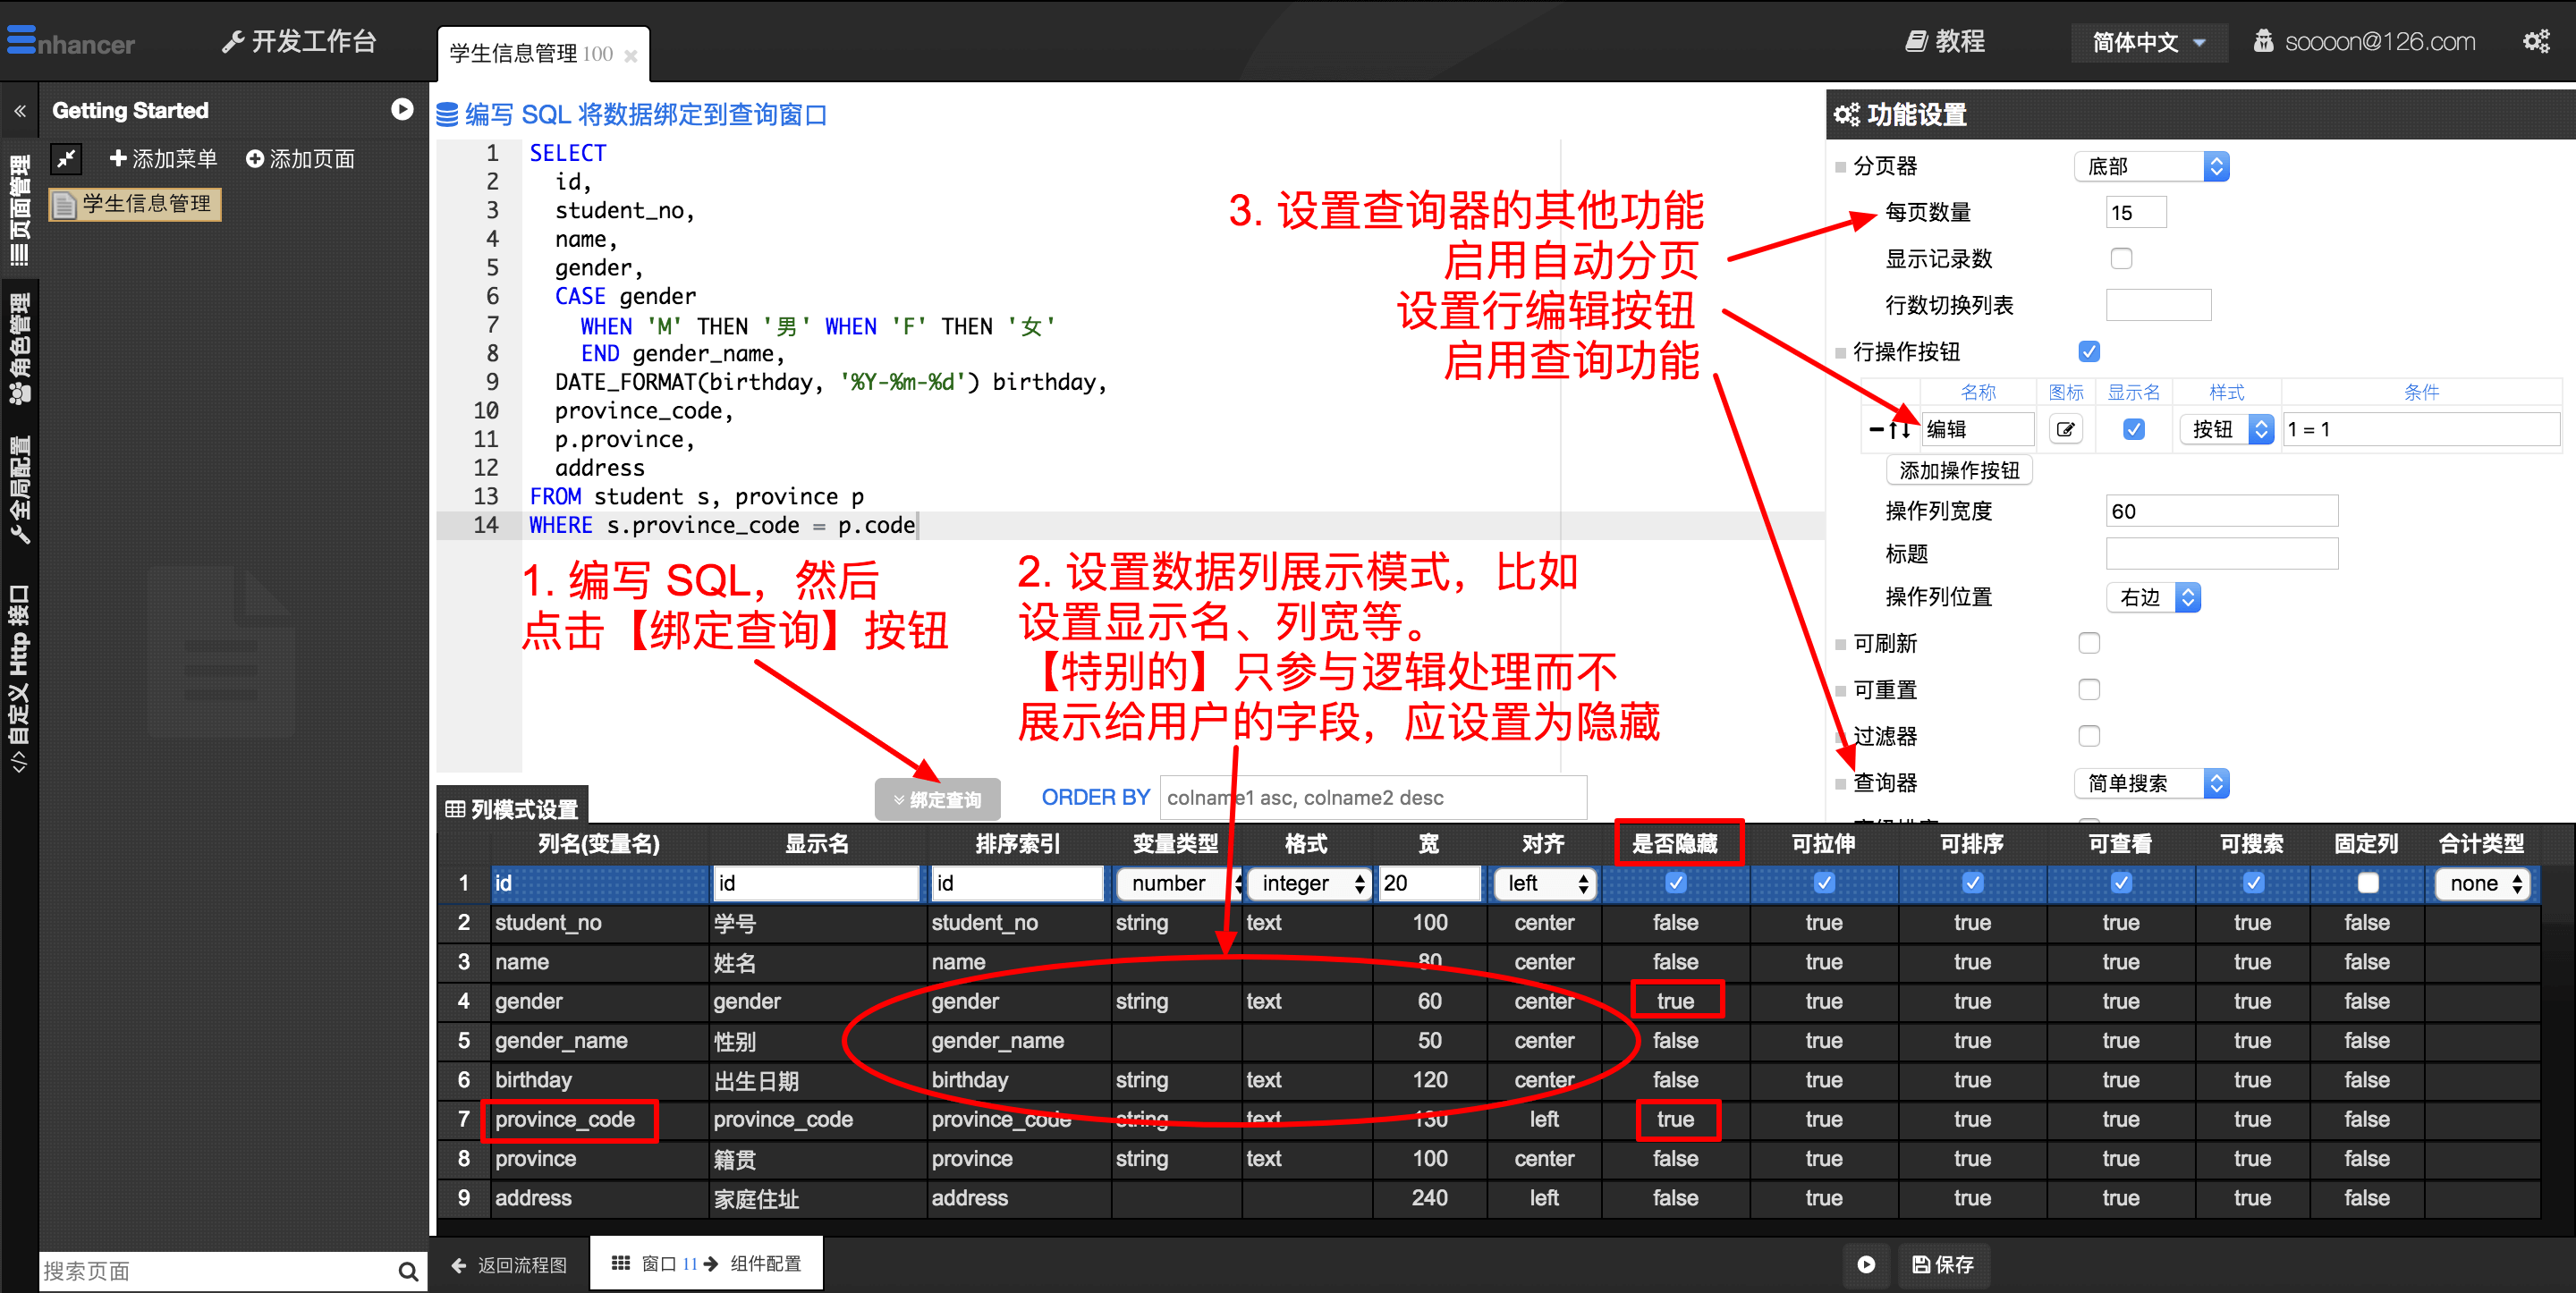
Task: Collapse the sidebar with double-chevron icon
Action: pyautogui.click(x=19, y=111)
